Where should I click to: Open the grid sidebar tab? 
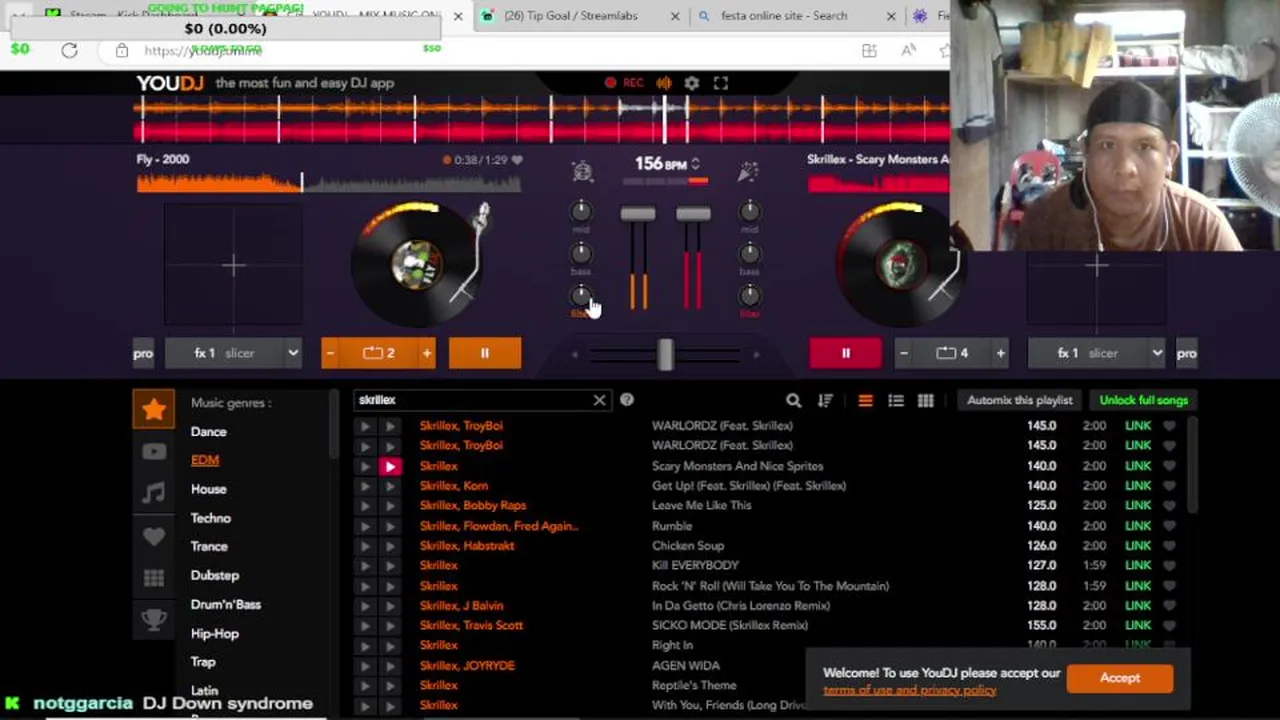pyautogui.click(x=154, y=578)
